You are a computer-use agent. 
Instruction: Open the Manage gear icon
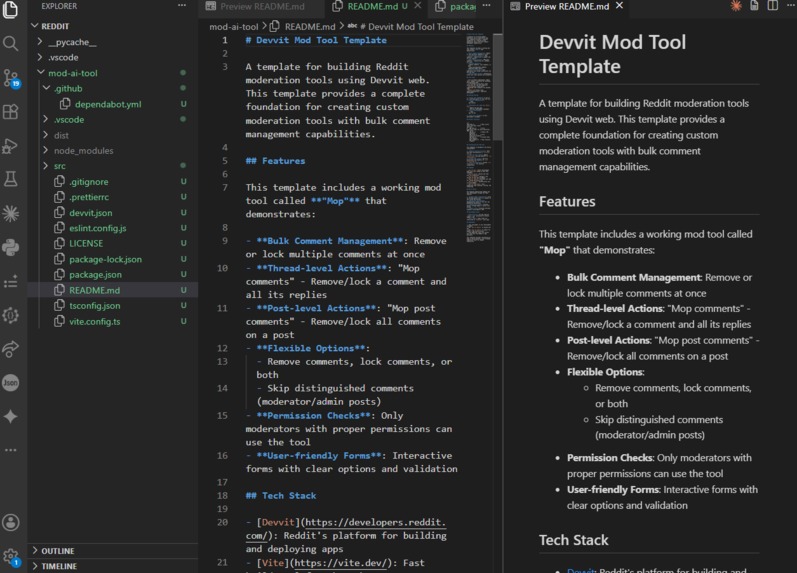(11, 556)
